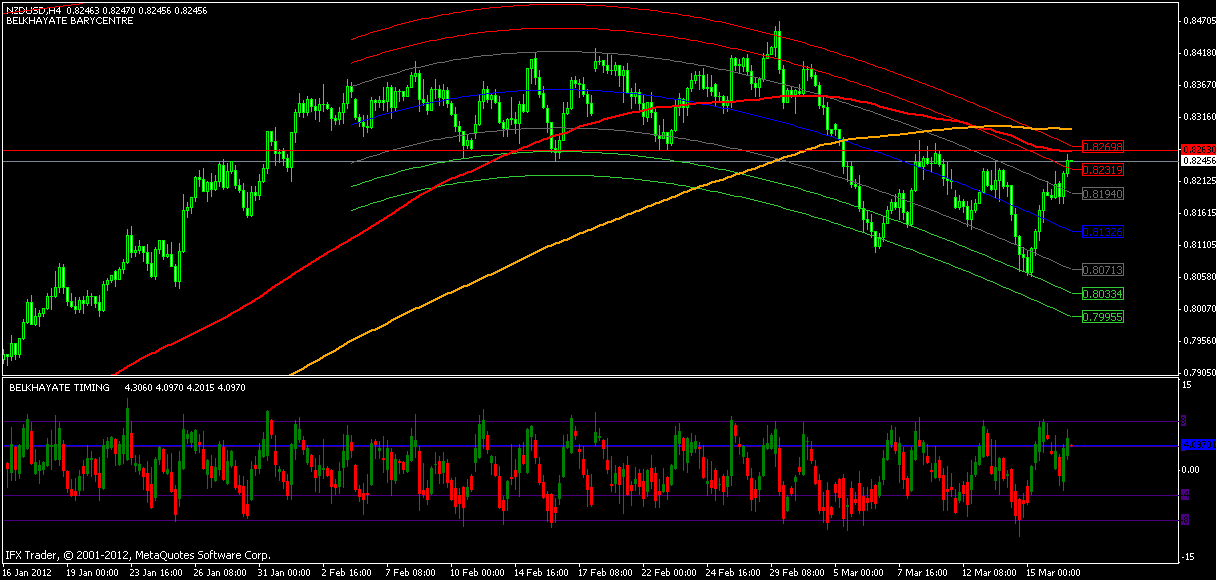The height and width of the screenshot is (580, 1216).
Task: Select the BELKHAYATE TIMING indicator label
Action: 59,387
